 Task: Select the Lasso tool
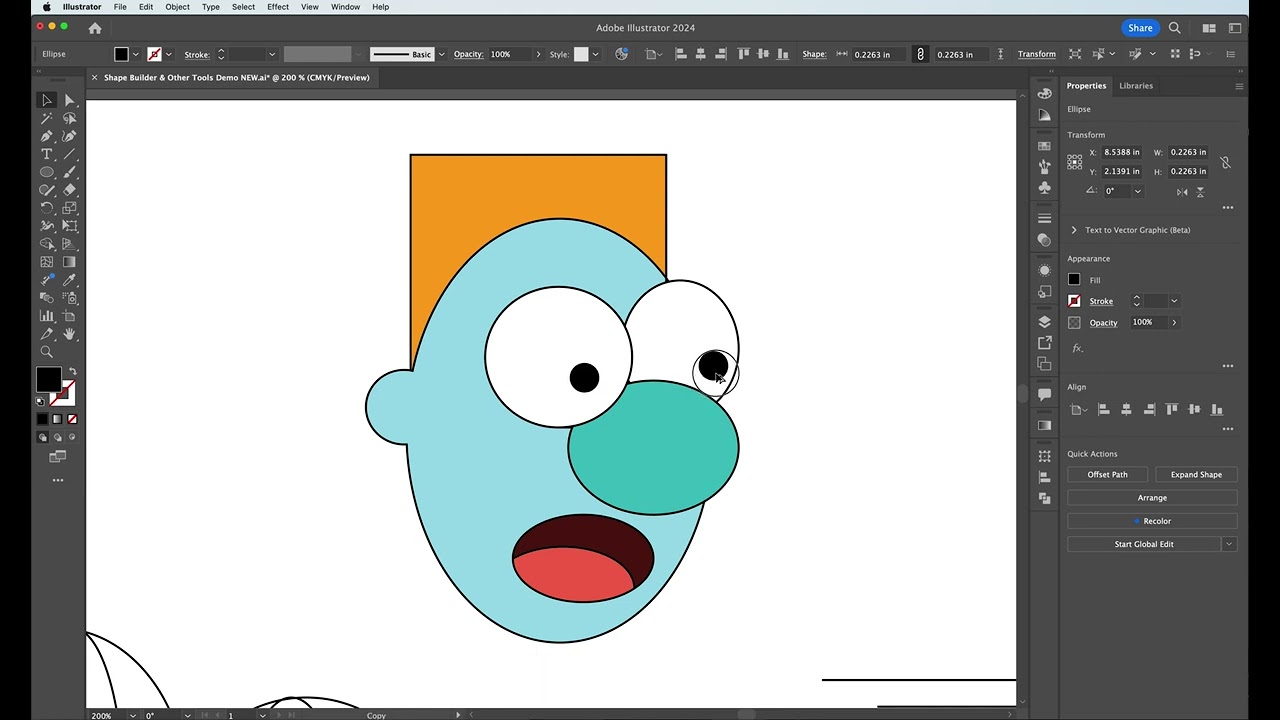coord(70,118)
